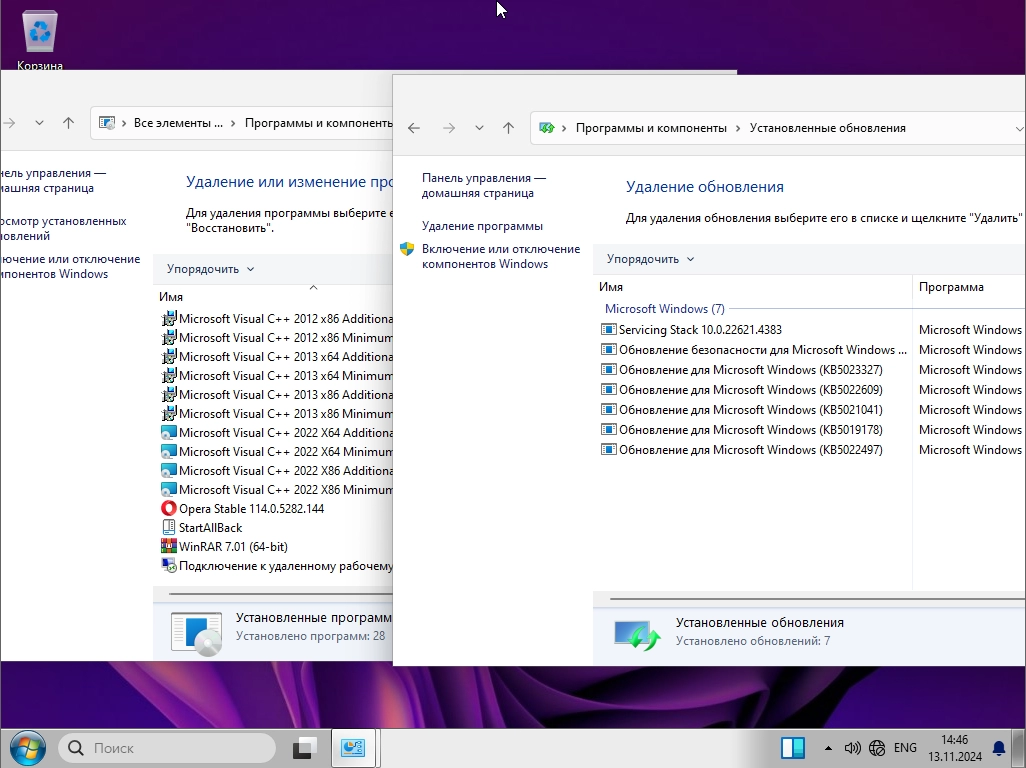Select Microsoft Visual C++ 2013 x64 Minimum
Screen dimensions: 1026x768
click(x=277, y=375)
